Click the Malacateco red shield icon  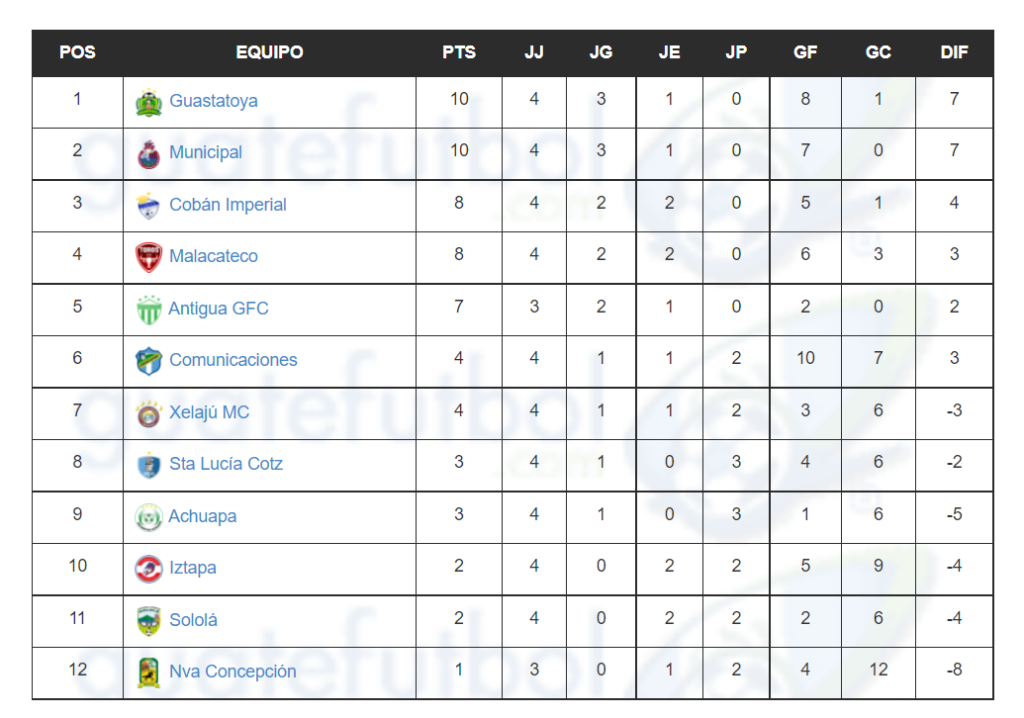(149, 257)
